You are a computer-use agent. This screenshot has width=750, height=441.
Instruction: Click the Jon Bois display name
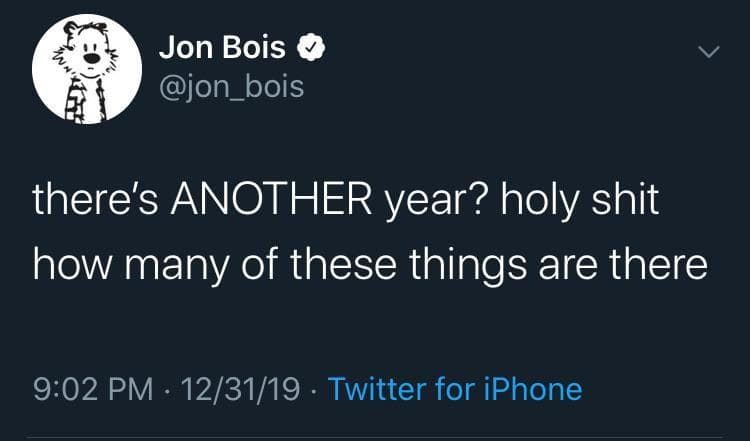point(221,47)
